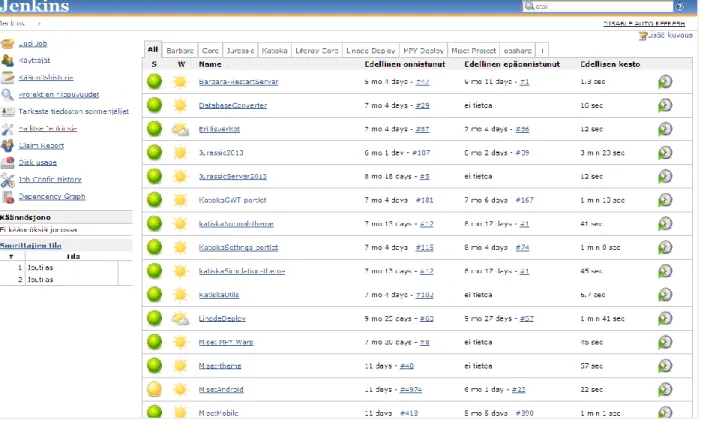
Task: Schedule a build for DatabaseConverter
Action: click(665, 106)
